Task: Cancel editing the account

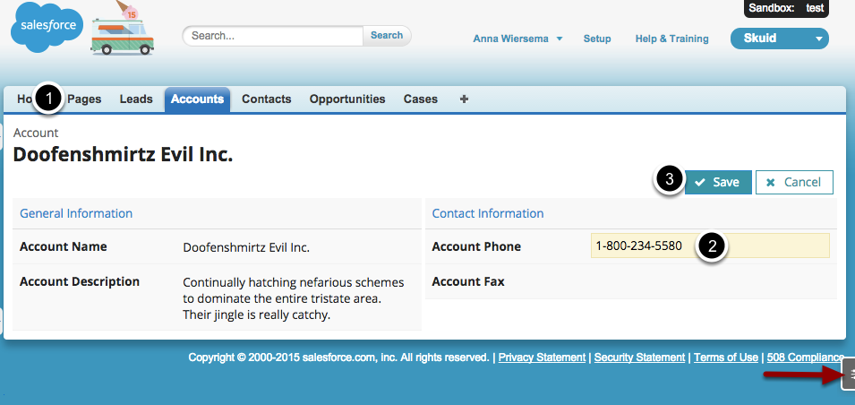Action: coord(794,182)
